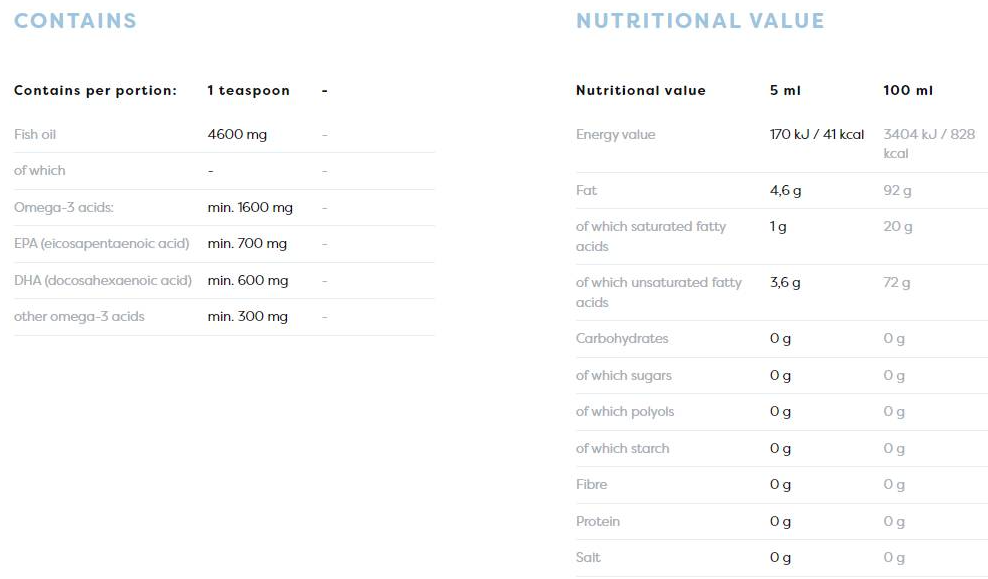The width and height of the screenshot is (988, 579).
Task: Select the Energy value row label
Action: coord(615,134)
